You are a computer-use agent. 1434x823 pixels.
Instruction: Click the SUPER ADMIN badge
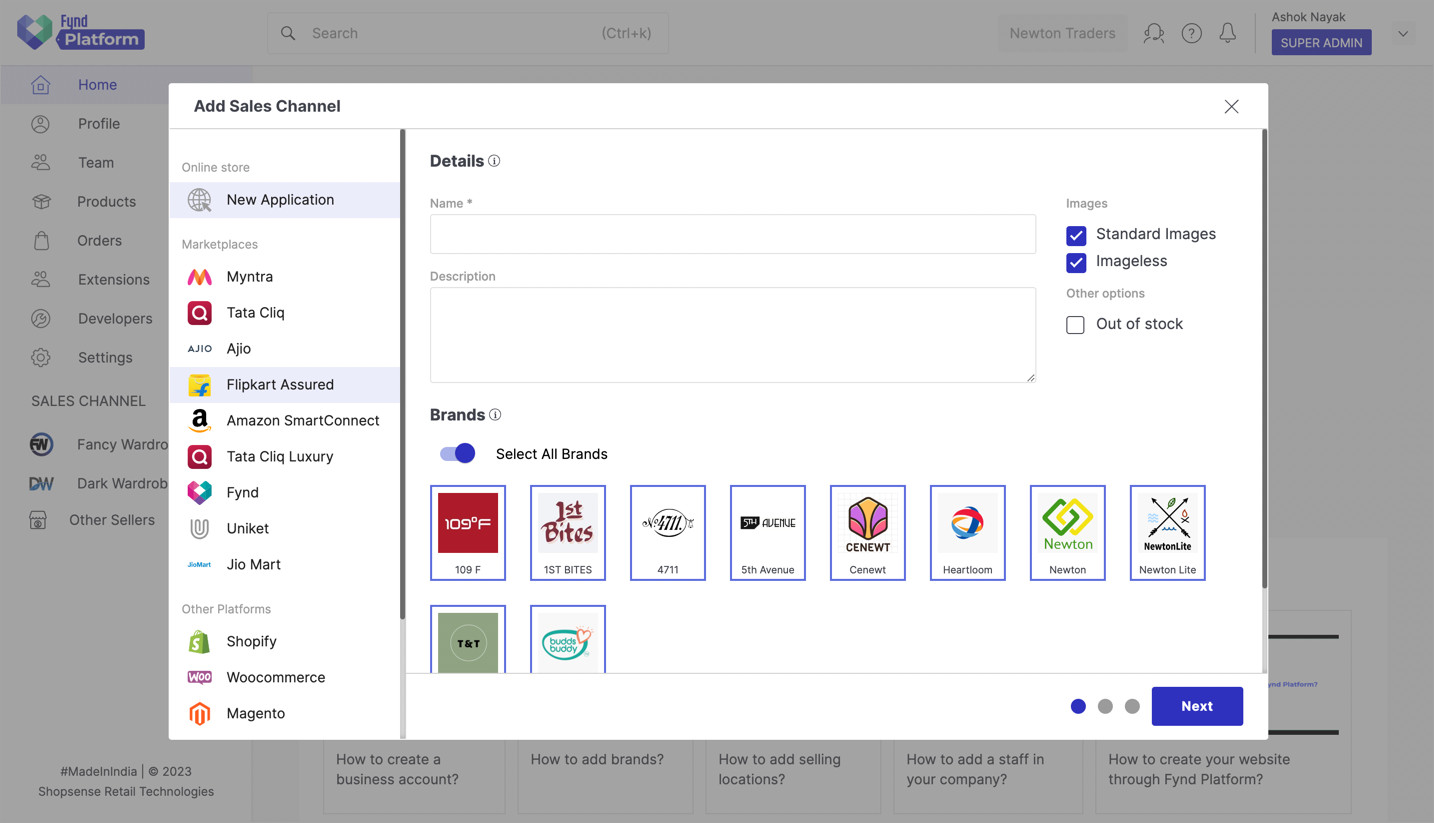1322,42
